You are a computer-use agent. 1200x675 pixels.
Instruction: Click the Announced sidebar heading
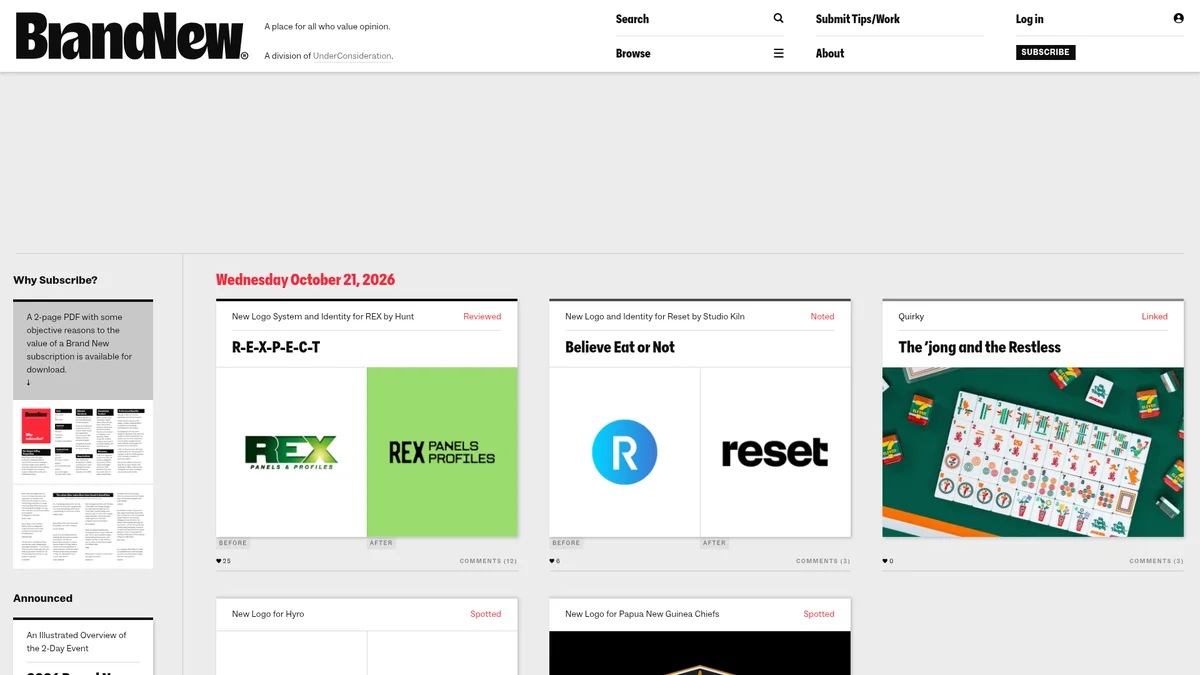[x=43, y=598]
